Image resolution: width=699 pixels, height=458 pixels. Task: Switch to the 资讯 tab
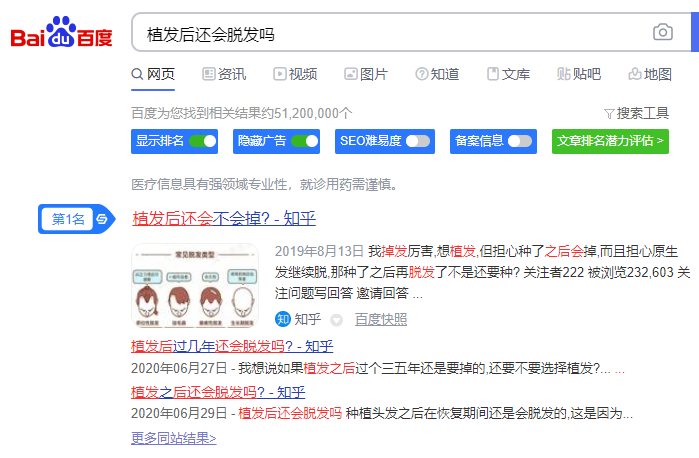pos(224,74)
